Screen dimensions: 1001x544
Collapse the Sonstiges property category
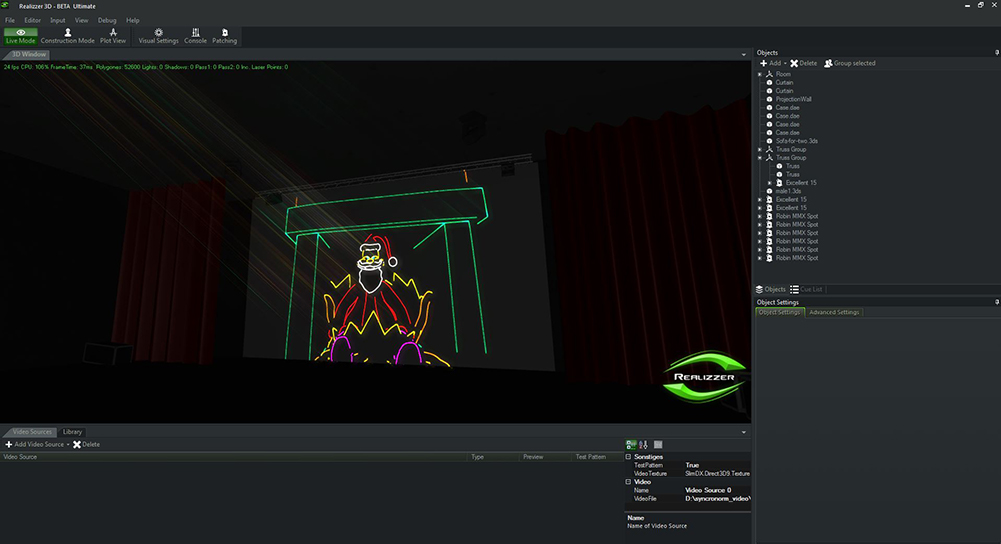click(628, 457)
